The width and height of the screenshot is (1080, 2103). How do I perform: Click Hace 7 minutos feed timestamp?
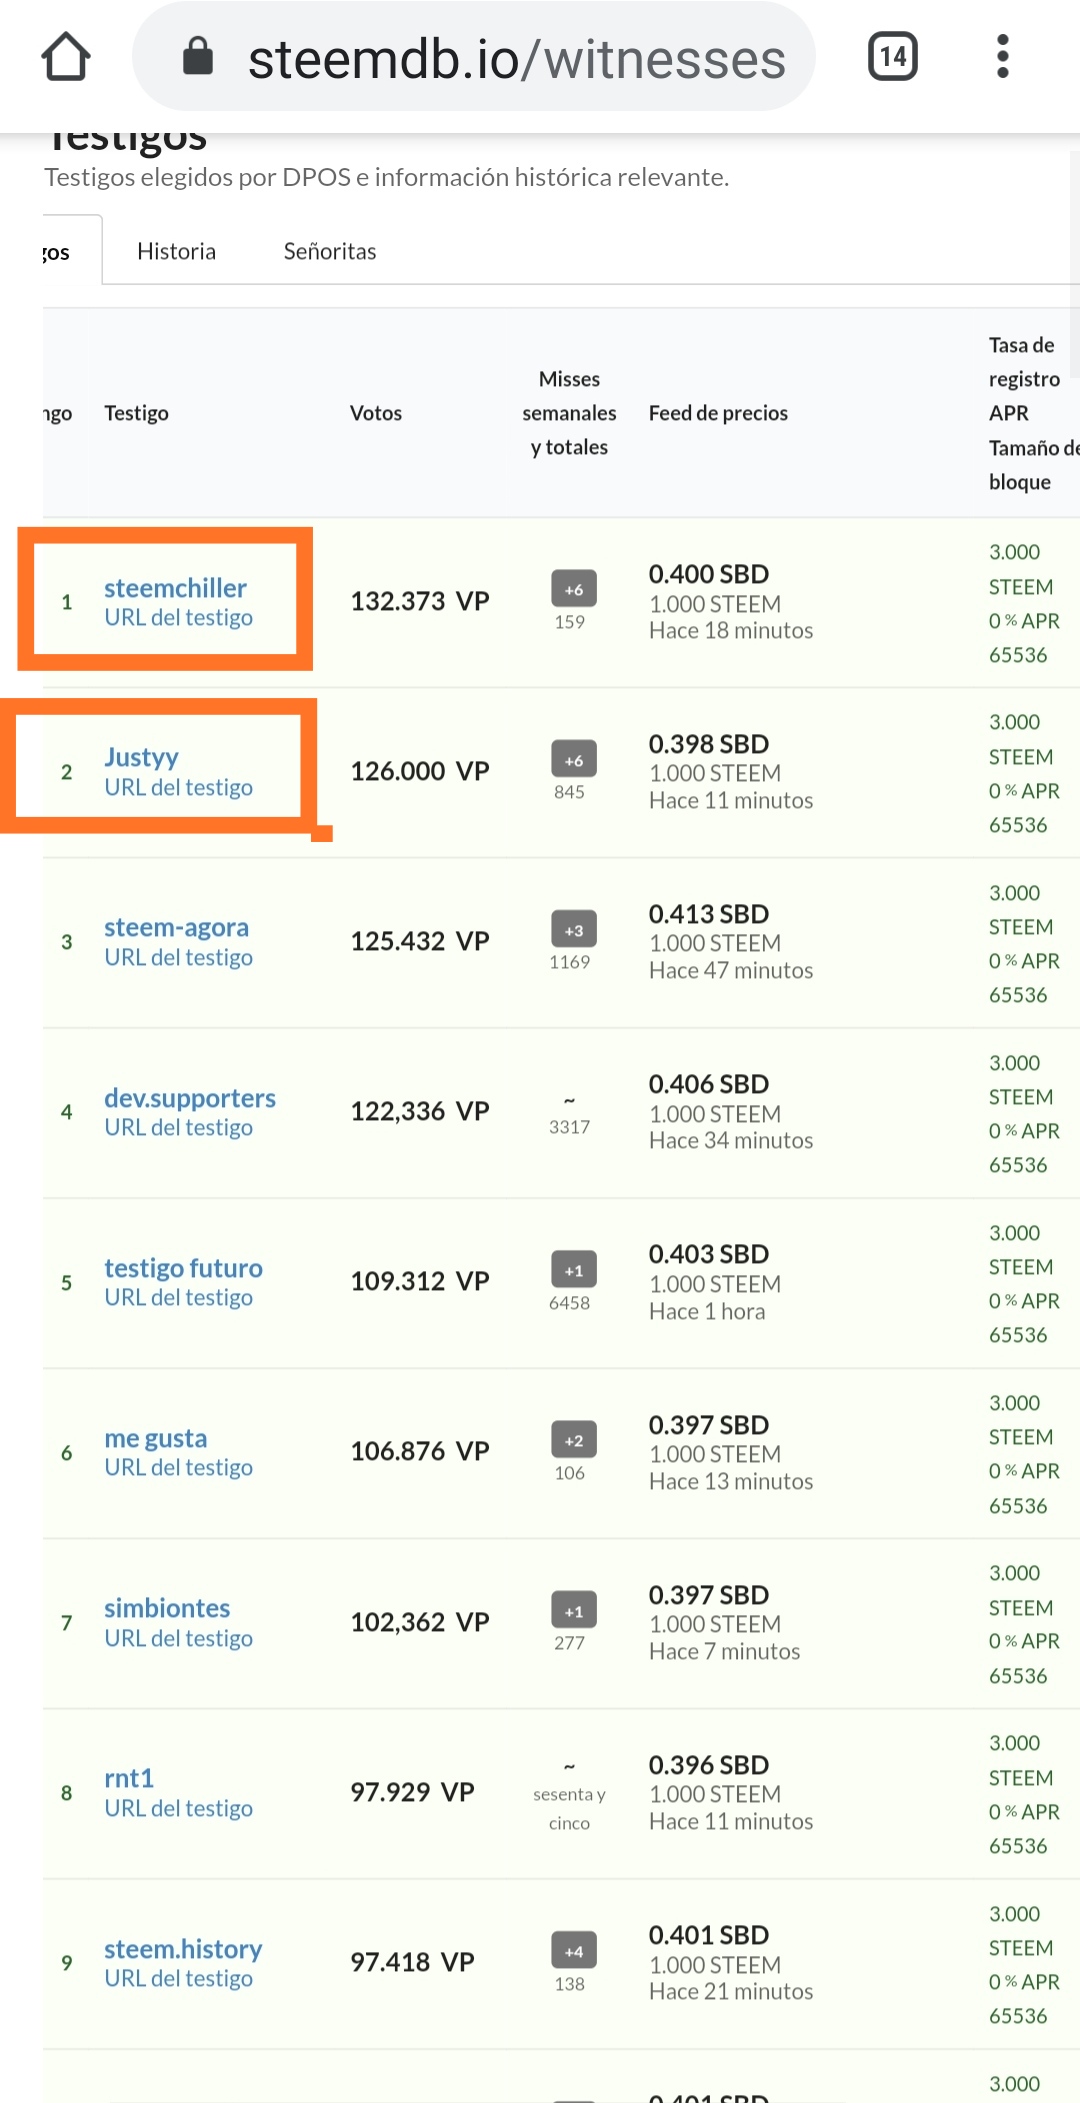point(724,1651)
